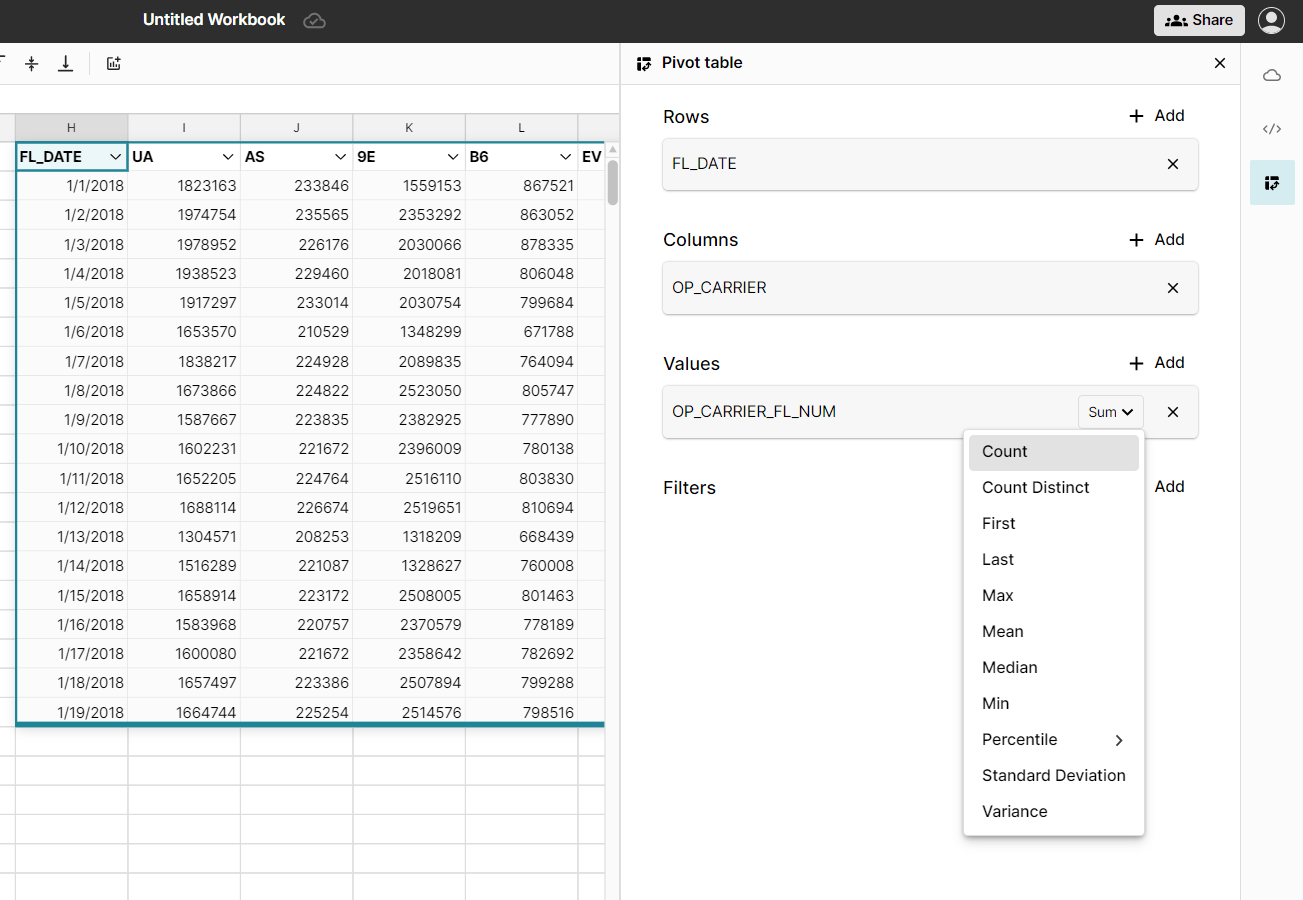Click the cloud icon in the right sidebar

tap(1271, 75)
